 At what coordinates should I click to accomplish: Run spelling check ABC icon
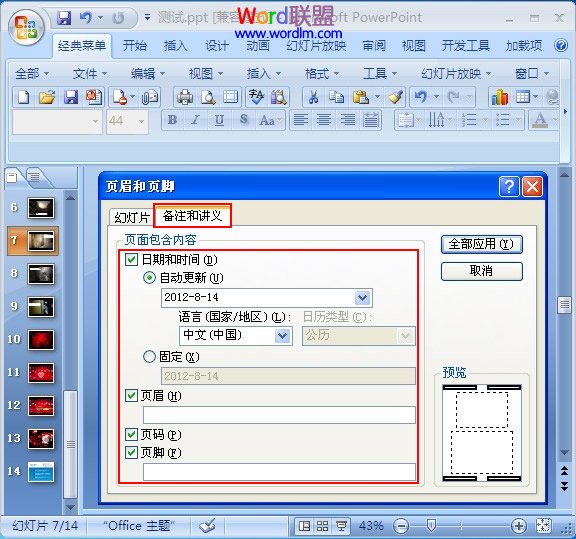tap(256, 97)
